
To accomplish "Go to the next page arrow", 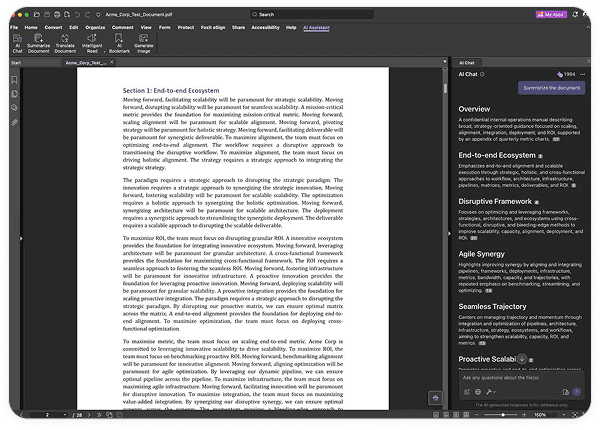I will [x=89, y=415].
